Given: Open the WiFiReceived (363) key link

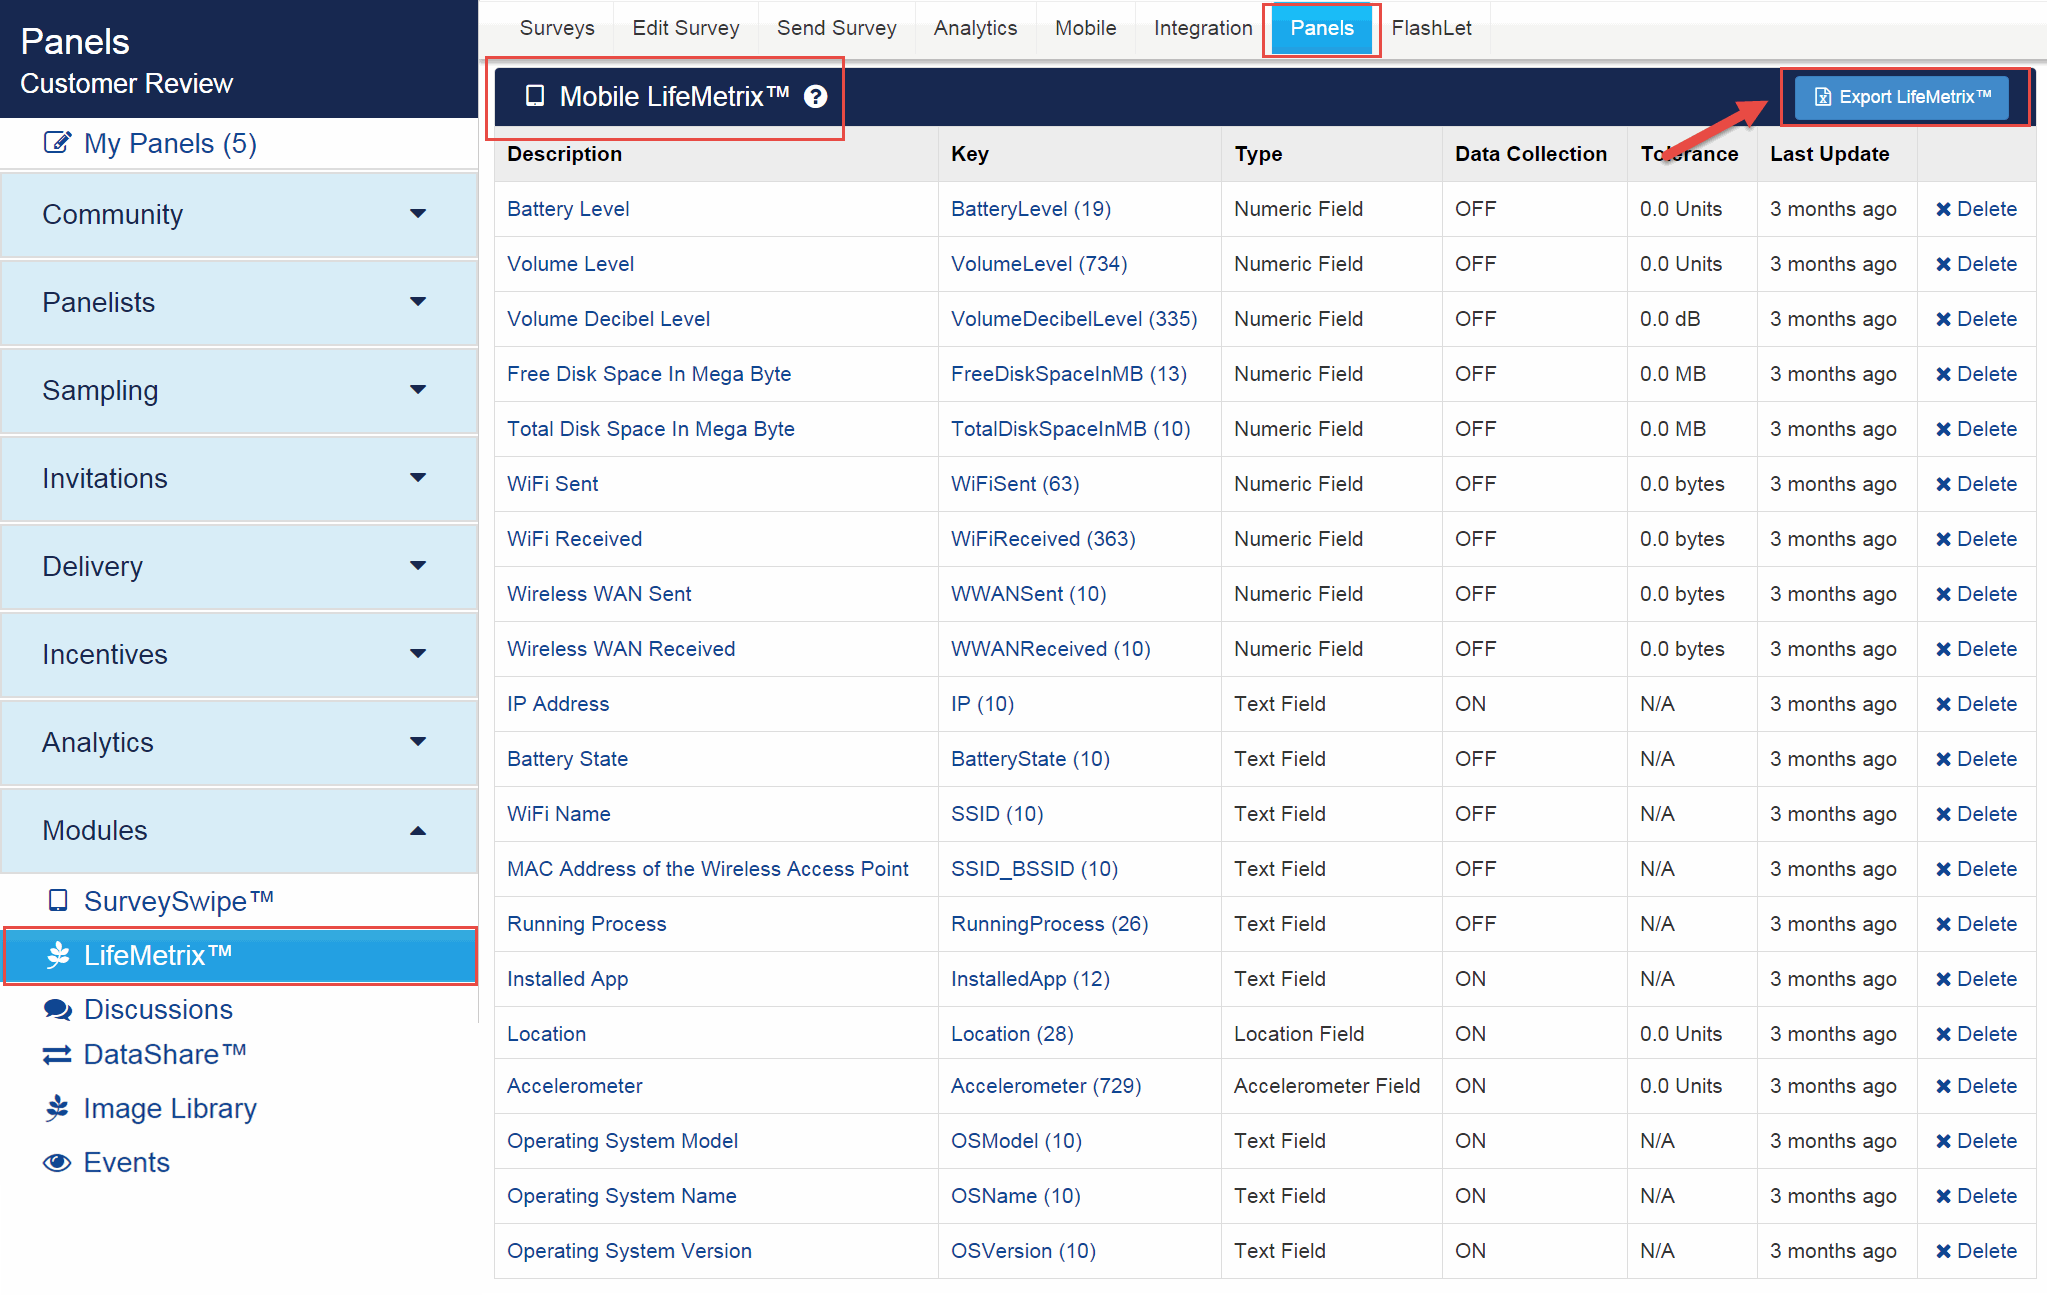Looking at the screenshot, I should pos(1042,539).
